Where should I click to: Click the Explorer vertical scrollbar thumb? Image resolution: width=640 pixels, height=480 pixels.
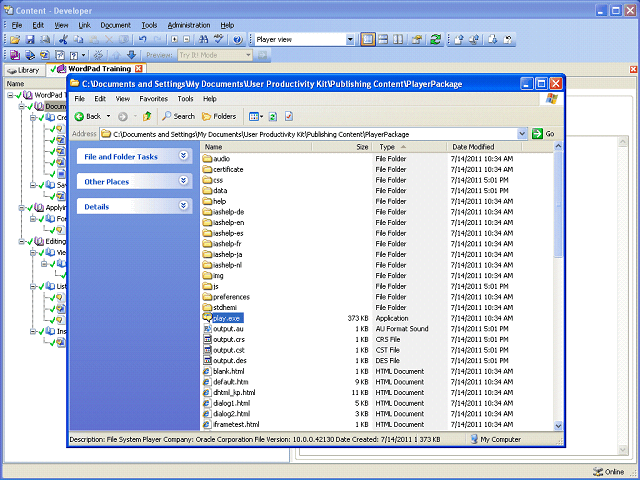(x=558, y=204)
